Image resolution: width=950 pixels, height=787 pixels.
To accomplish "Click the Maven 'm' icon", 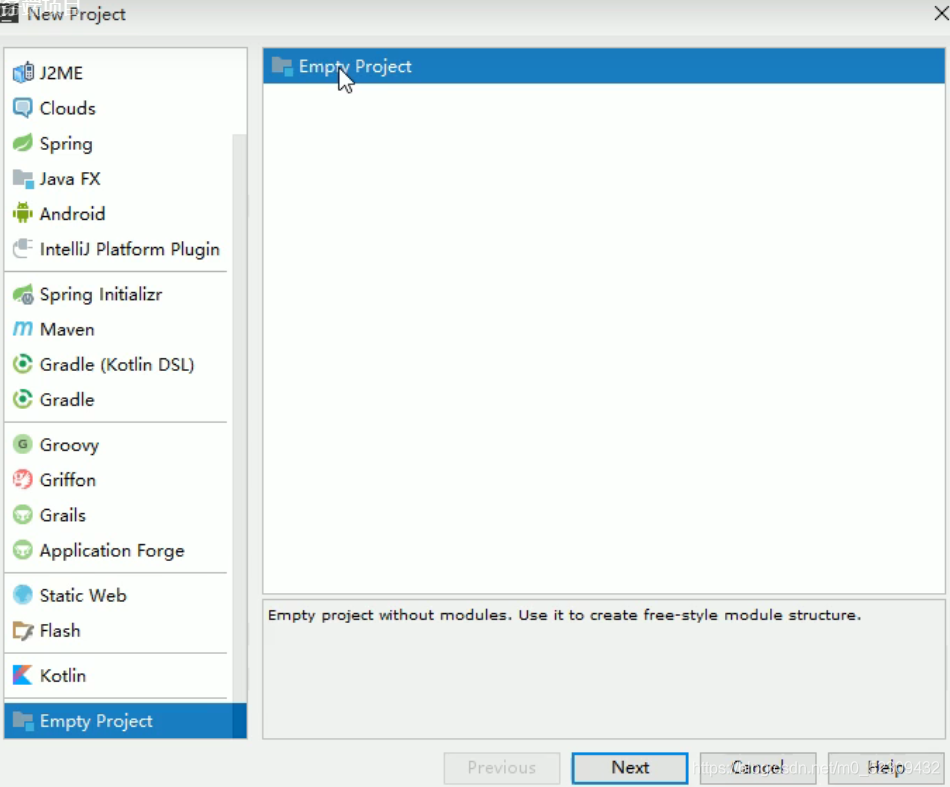I will tap(23, 330).
